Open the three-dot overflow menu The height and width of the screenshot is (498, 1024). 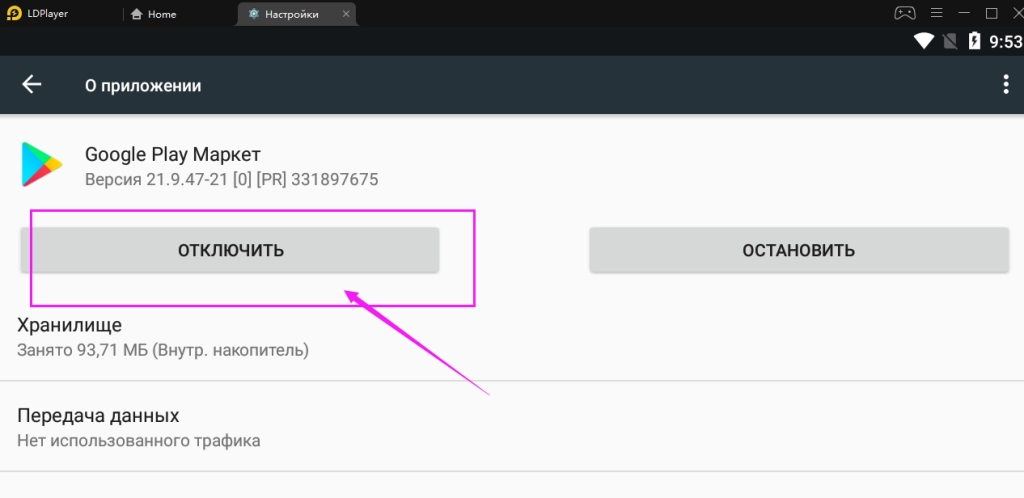1006,85
